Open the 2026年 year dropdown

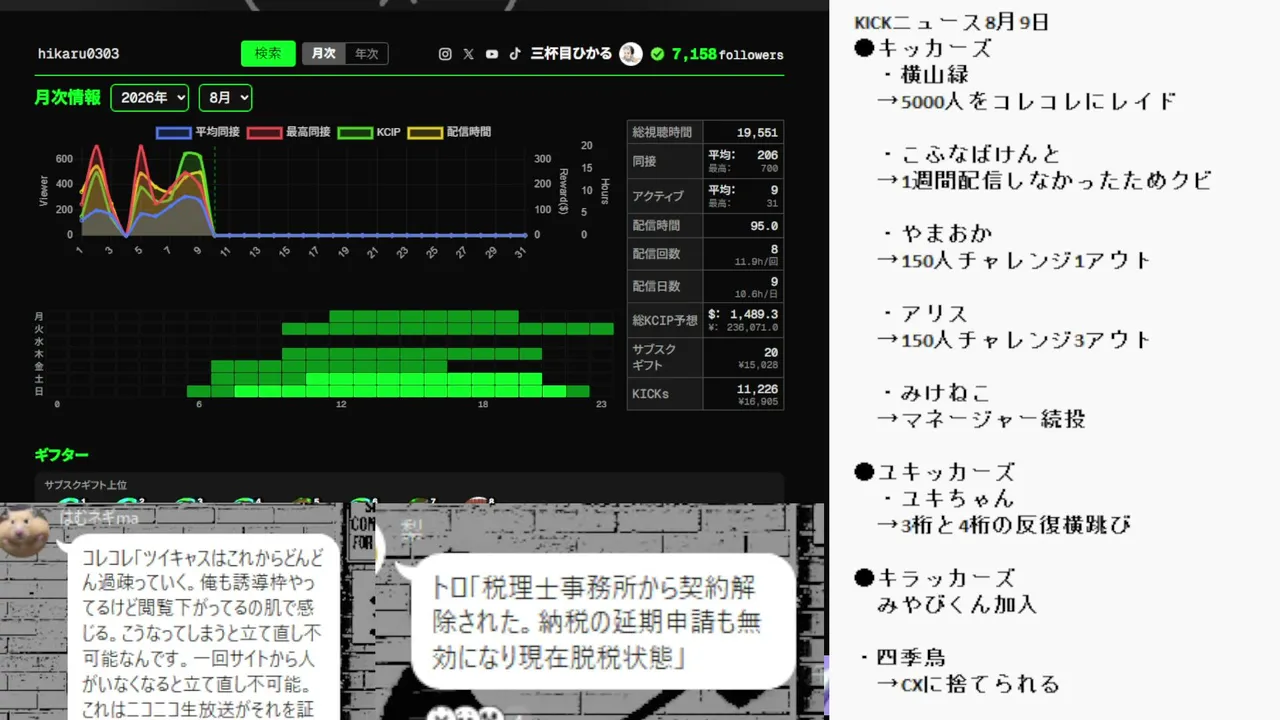pyautogui.click(x=150, y=97)
